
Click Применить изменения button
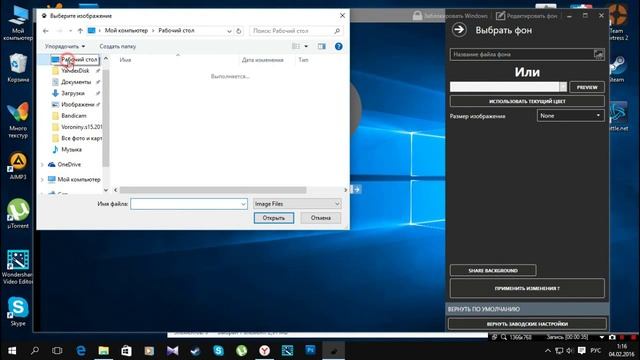tap(527, 288)
